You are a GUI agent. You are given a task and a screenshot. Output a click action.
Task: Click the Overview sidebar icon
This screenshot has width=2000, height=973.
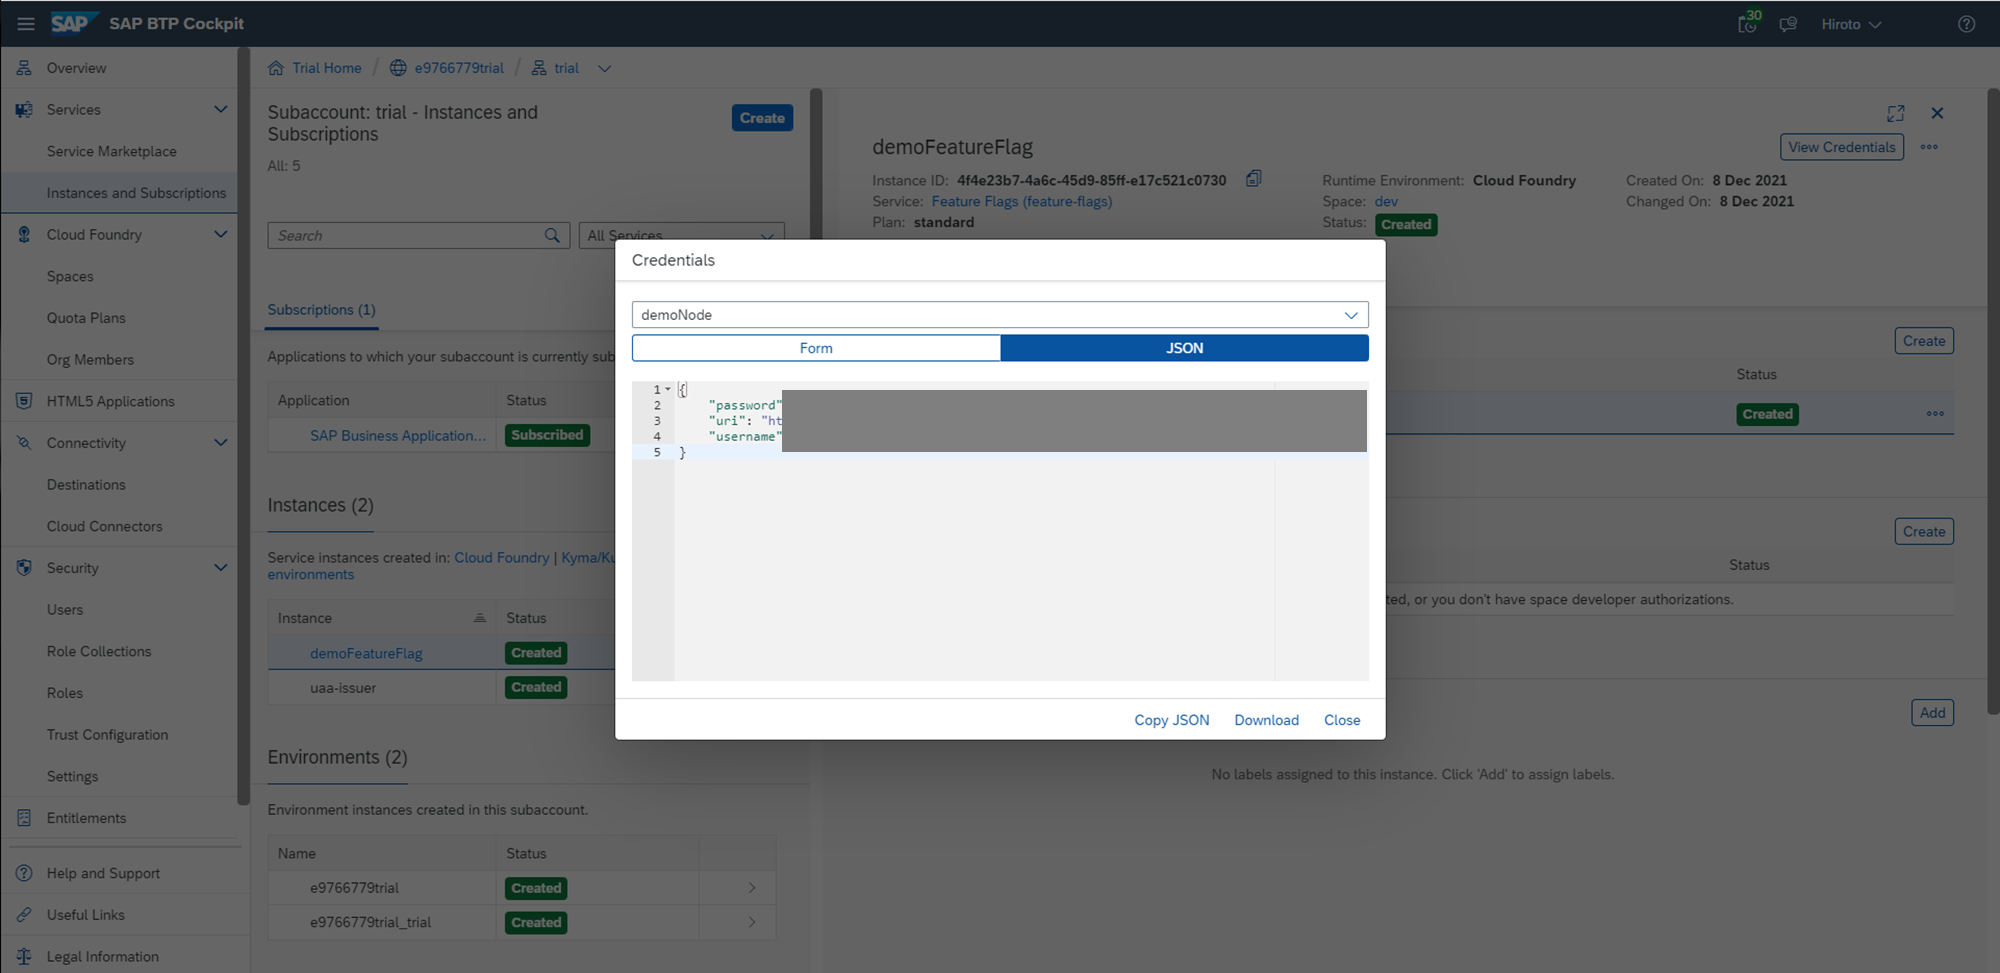pyautogui.click(x=24, y=68)
